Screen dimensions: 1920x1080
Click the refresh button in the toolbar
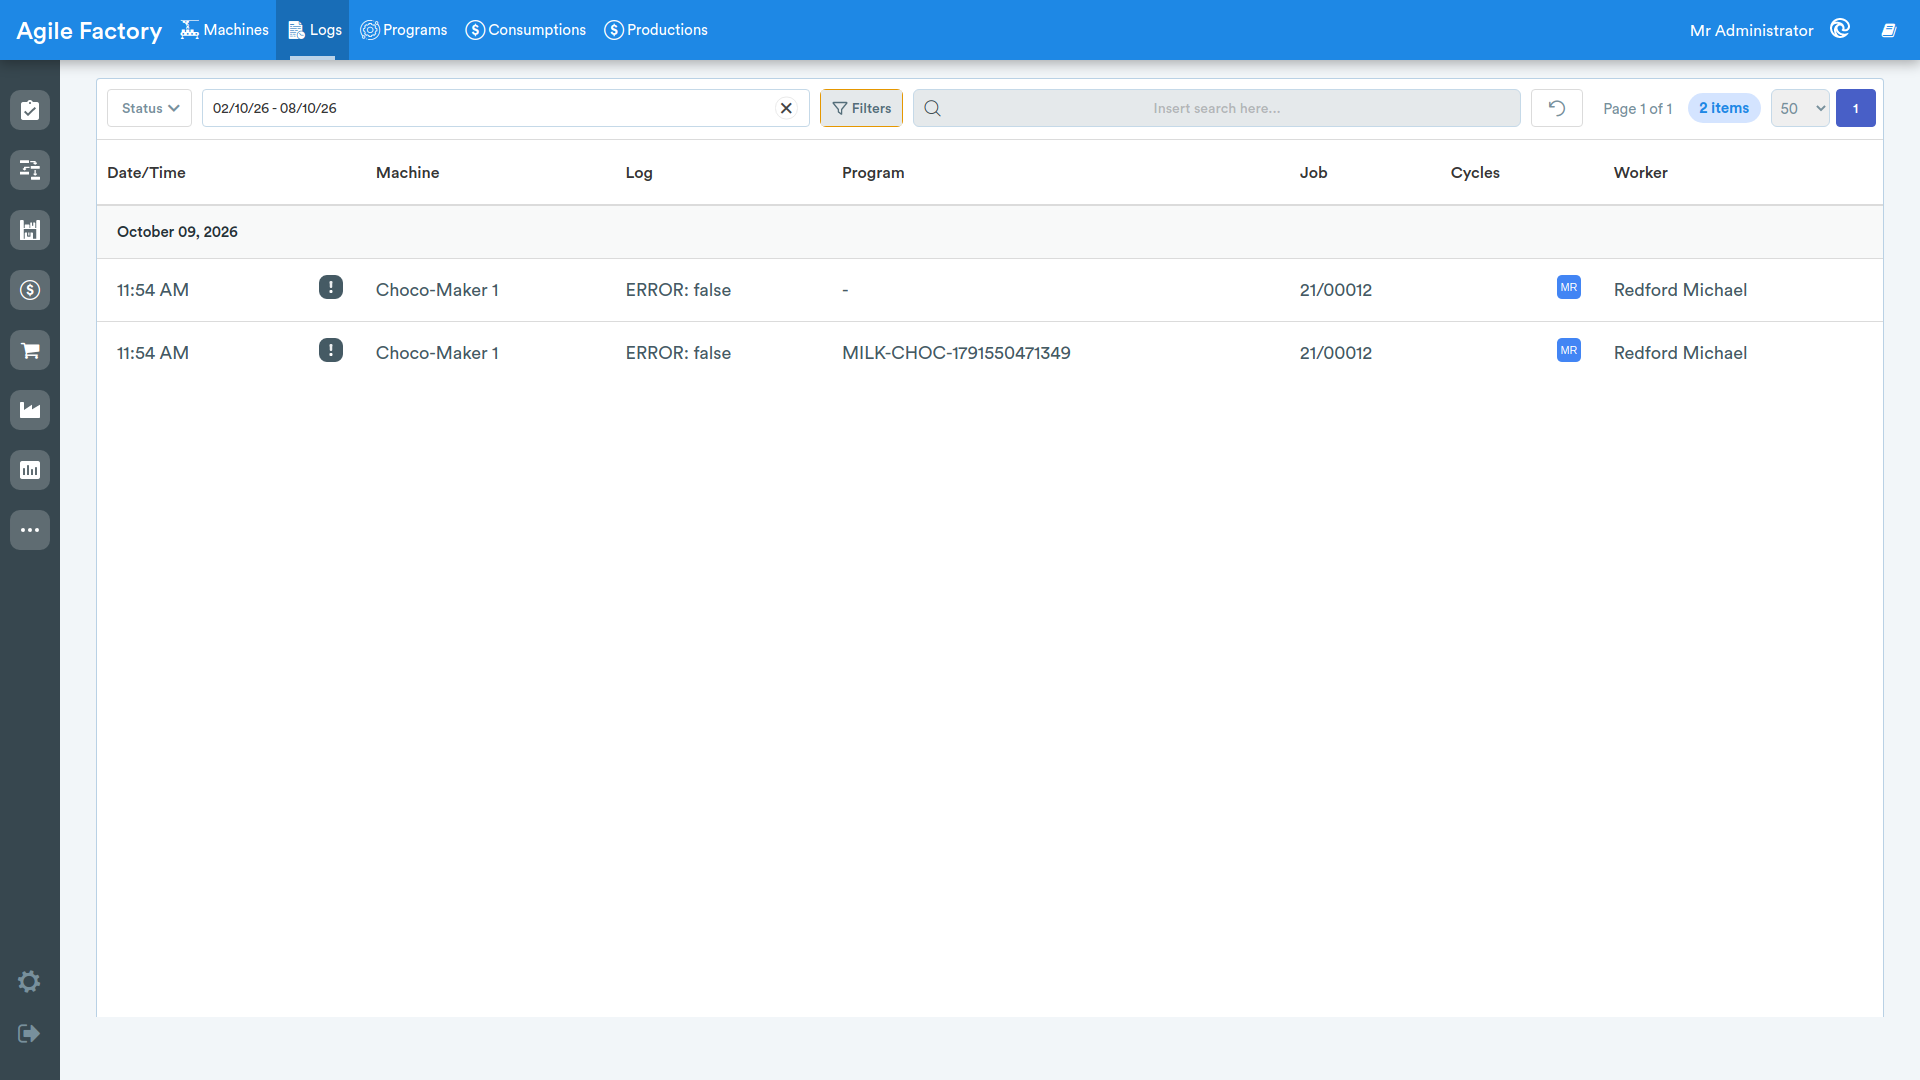click(x=1557, y=108)
